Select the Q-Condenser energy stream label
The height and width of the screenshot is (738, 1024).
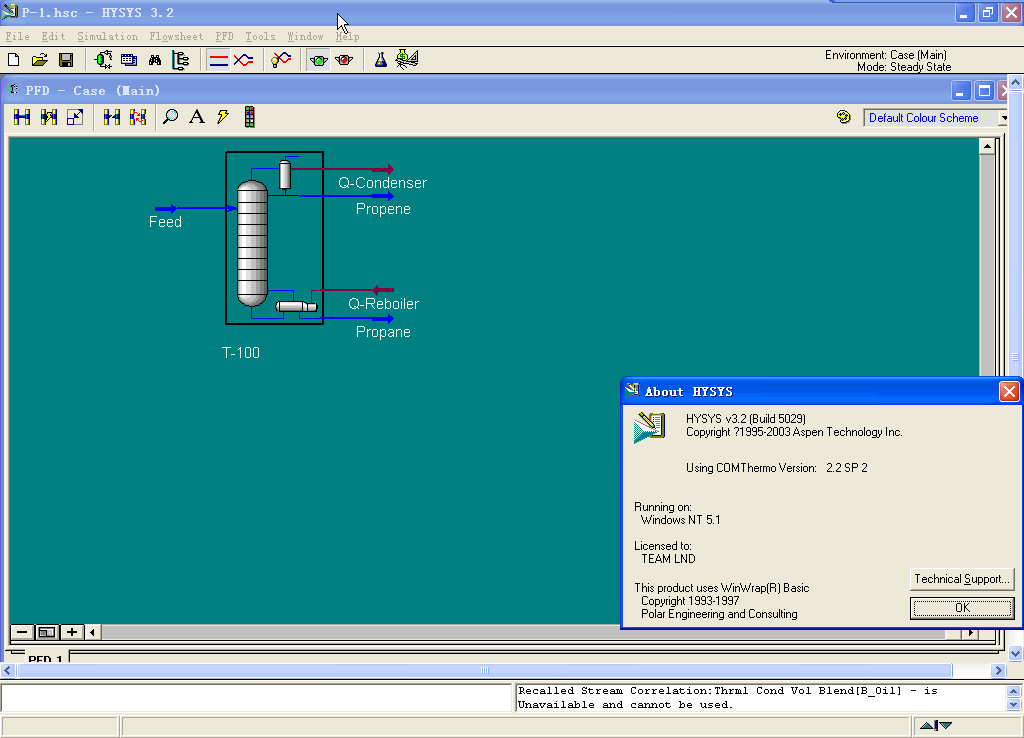[383, 183]
